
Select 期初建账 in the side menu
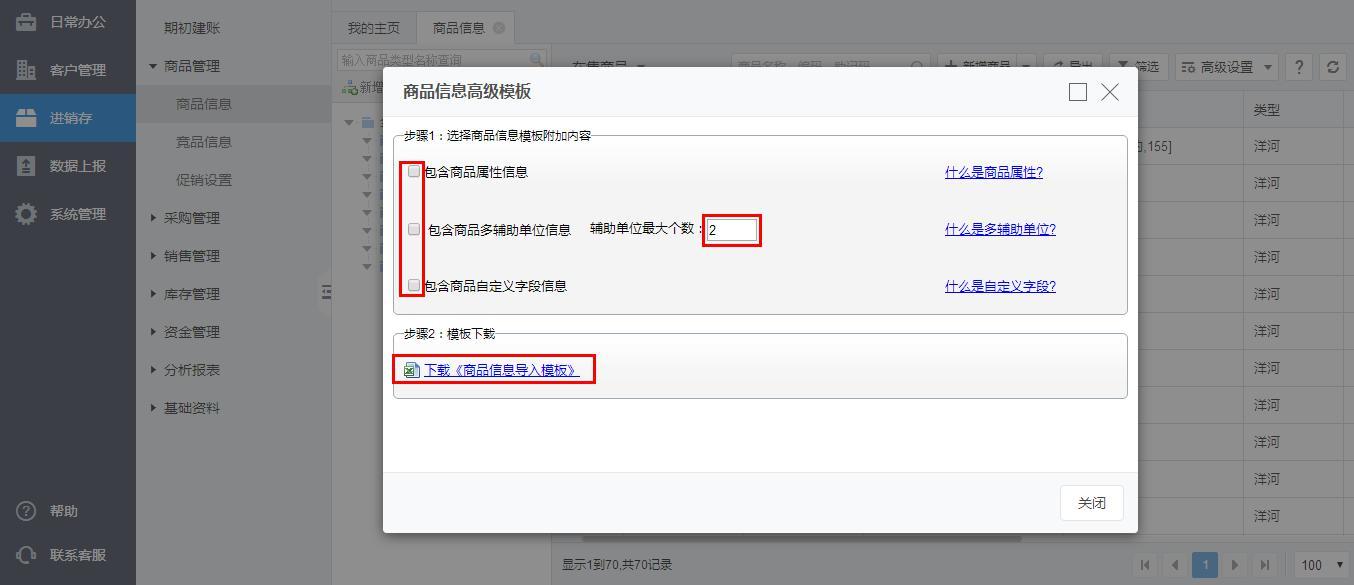click(192, 28)
